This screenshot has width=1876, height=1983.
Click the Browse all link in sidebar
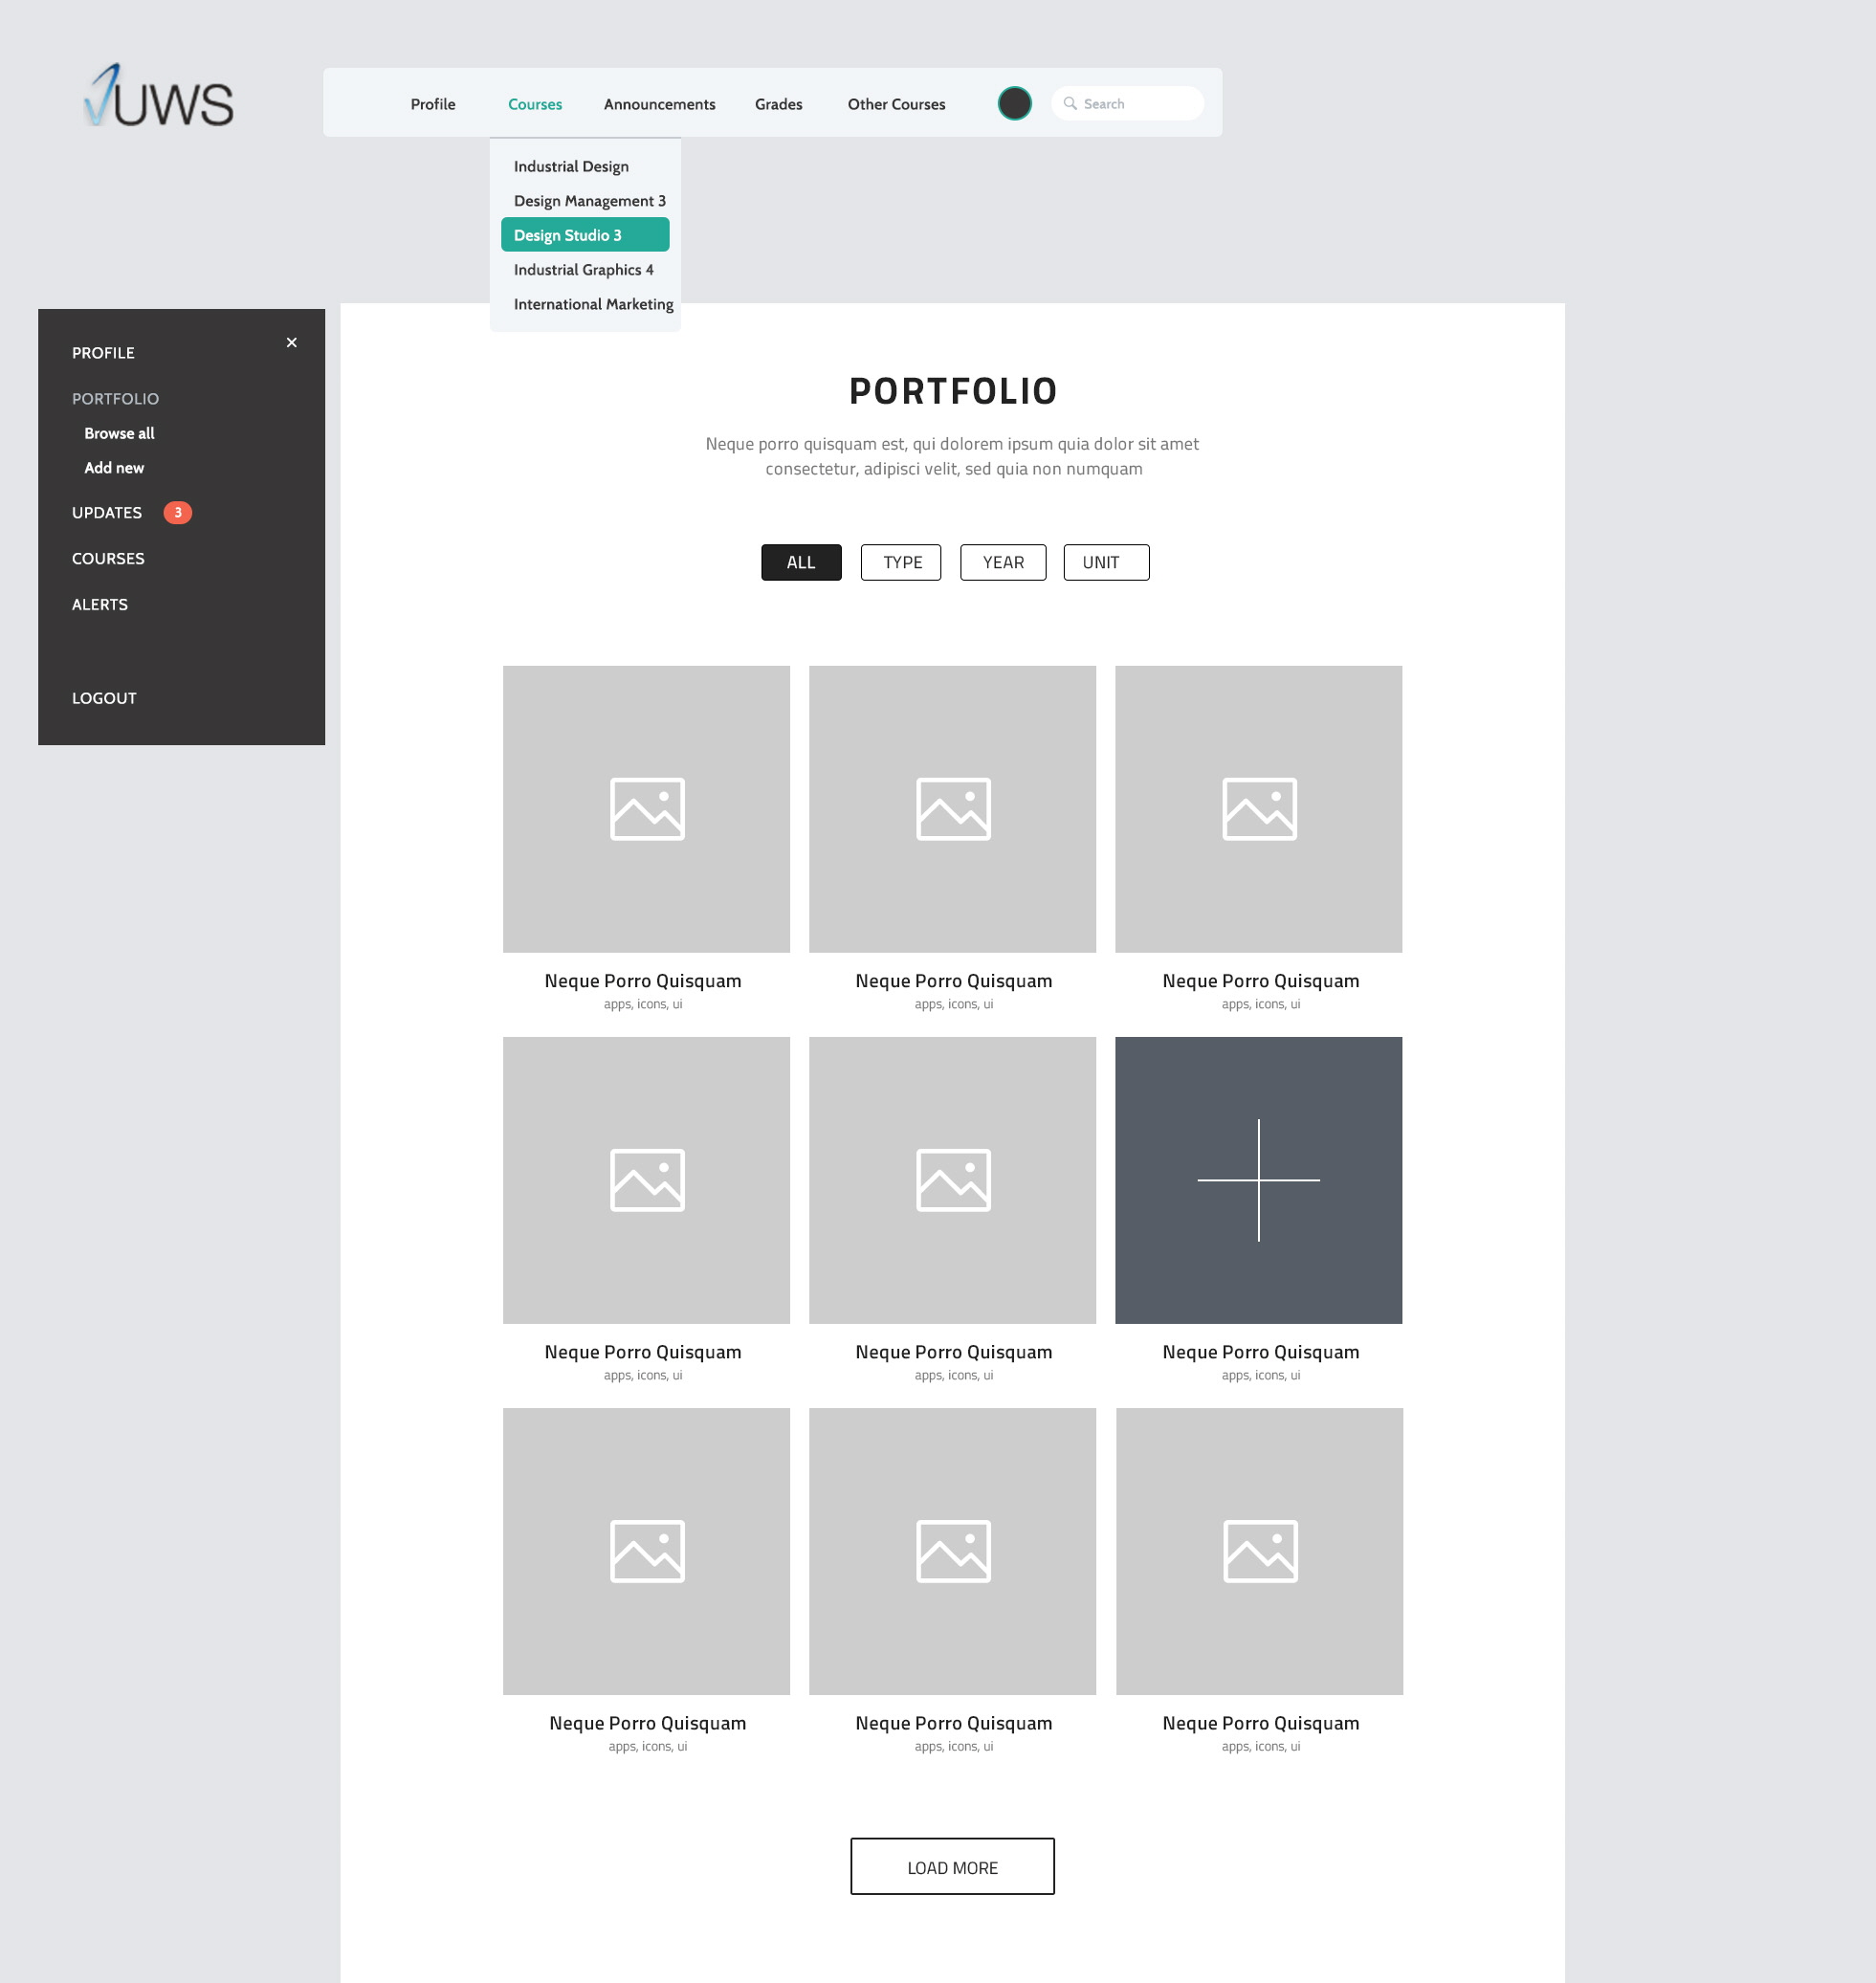[119, 433]
